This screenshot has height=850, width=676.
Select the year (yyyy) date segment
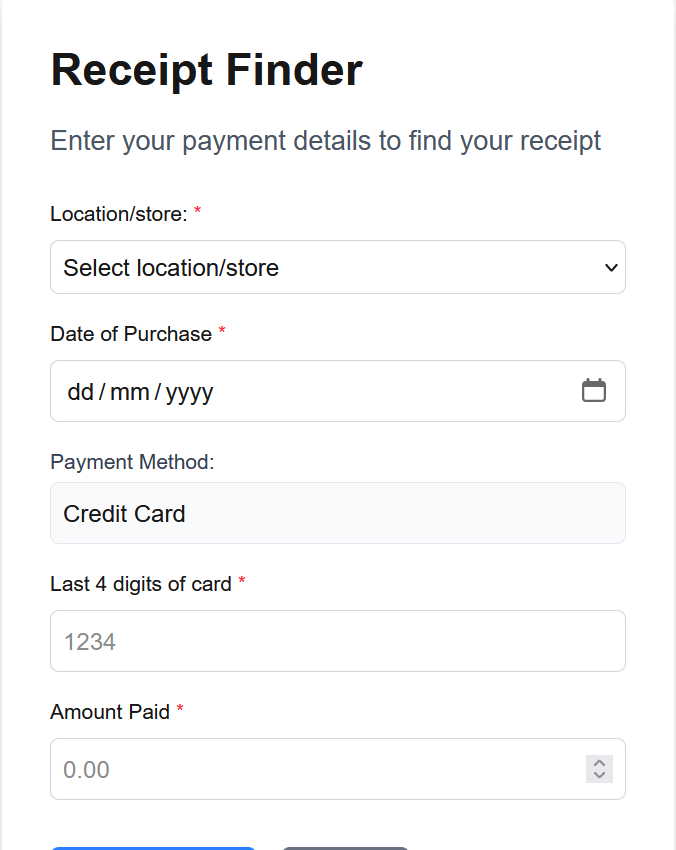point(190,392)
